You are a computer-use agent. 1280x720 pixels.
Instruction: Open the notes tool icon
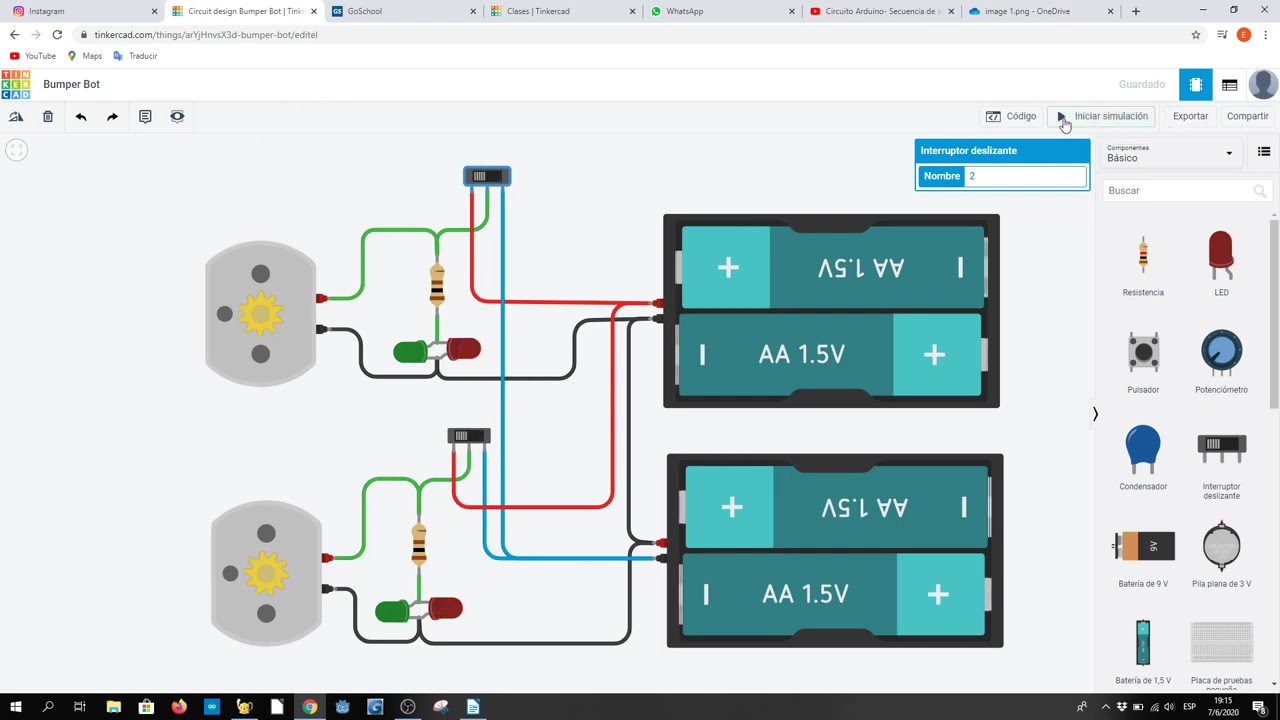145,117
